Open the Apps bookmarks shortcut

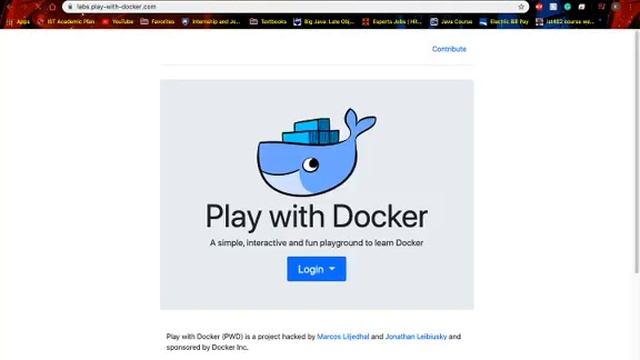click(x=18, y=22)
